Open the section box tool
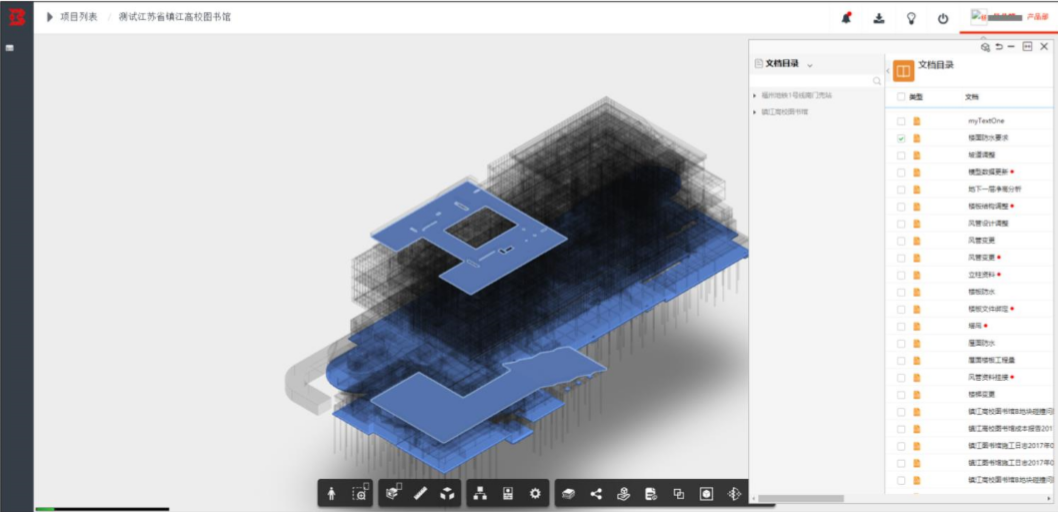This screenshot has height=512, width=1058. pyautogui.click(x=393, y=493)
